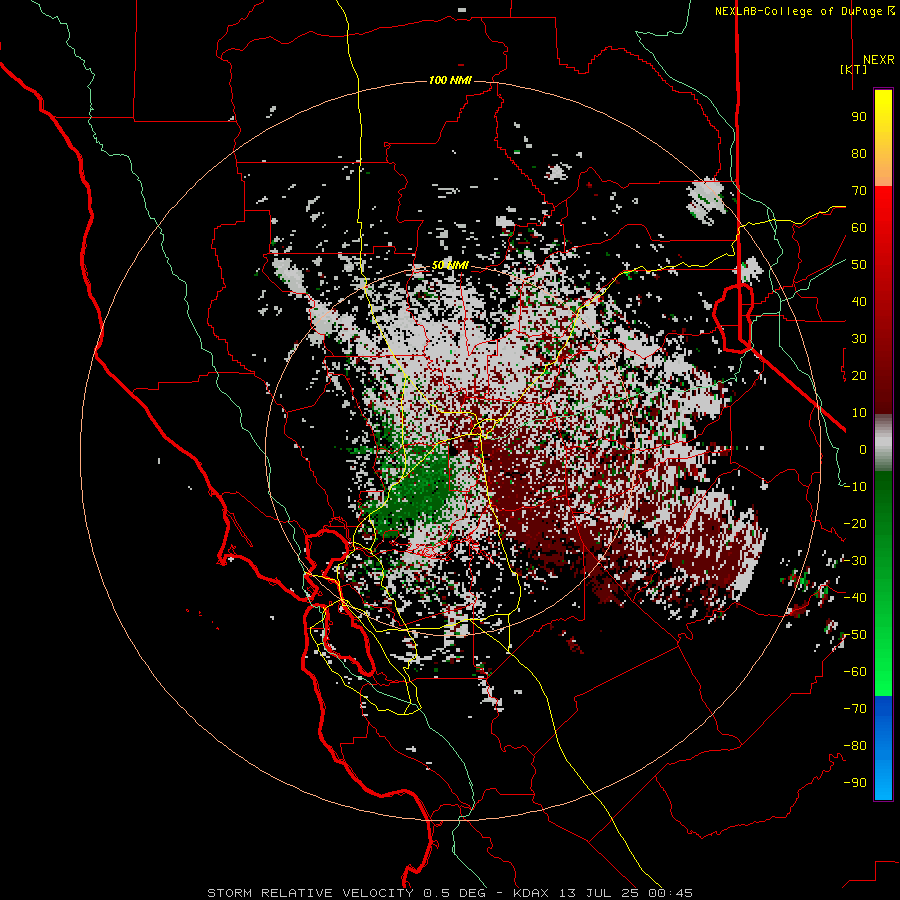
Task: Click the -20 value on velocity scale
Action: pos(855,523)
